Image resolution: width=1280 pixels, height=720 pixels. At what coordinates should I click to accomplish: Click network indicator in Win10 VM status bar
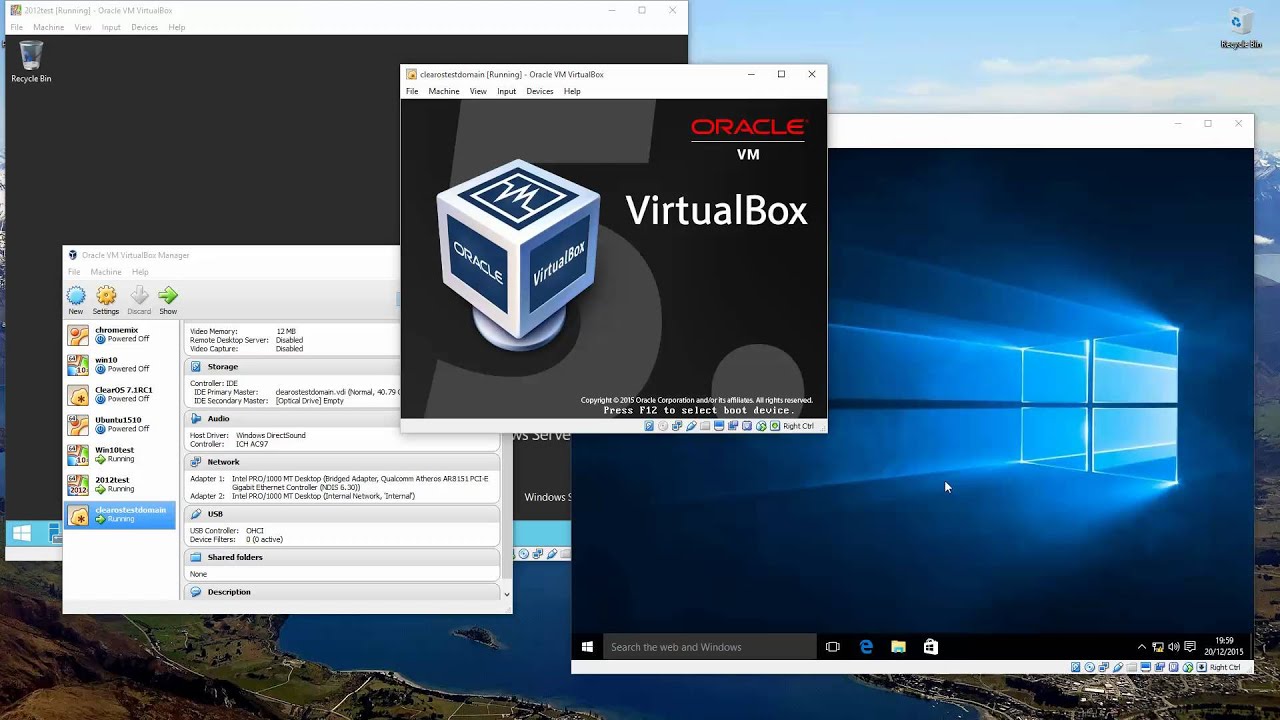pos(1104,667)
